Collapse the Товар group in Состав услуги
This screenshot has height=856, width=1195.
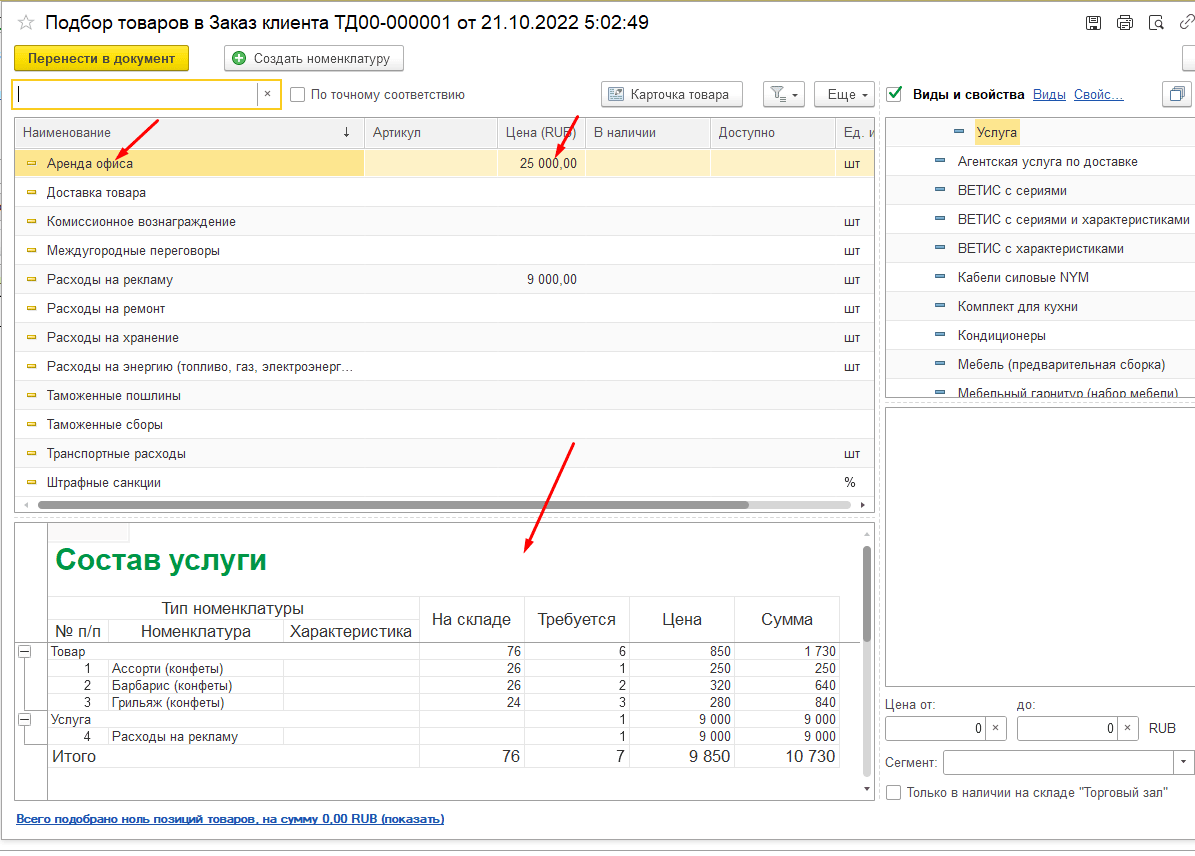point(24,652)
